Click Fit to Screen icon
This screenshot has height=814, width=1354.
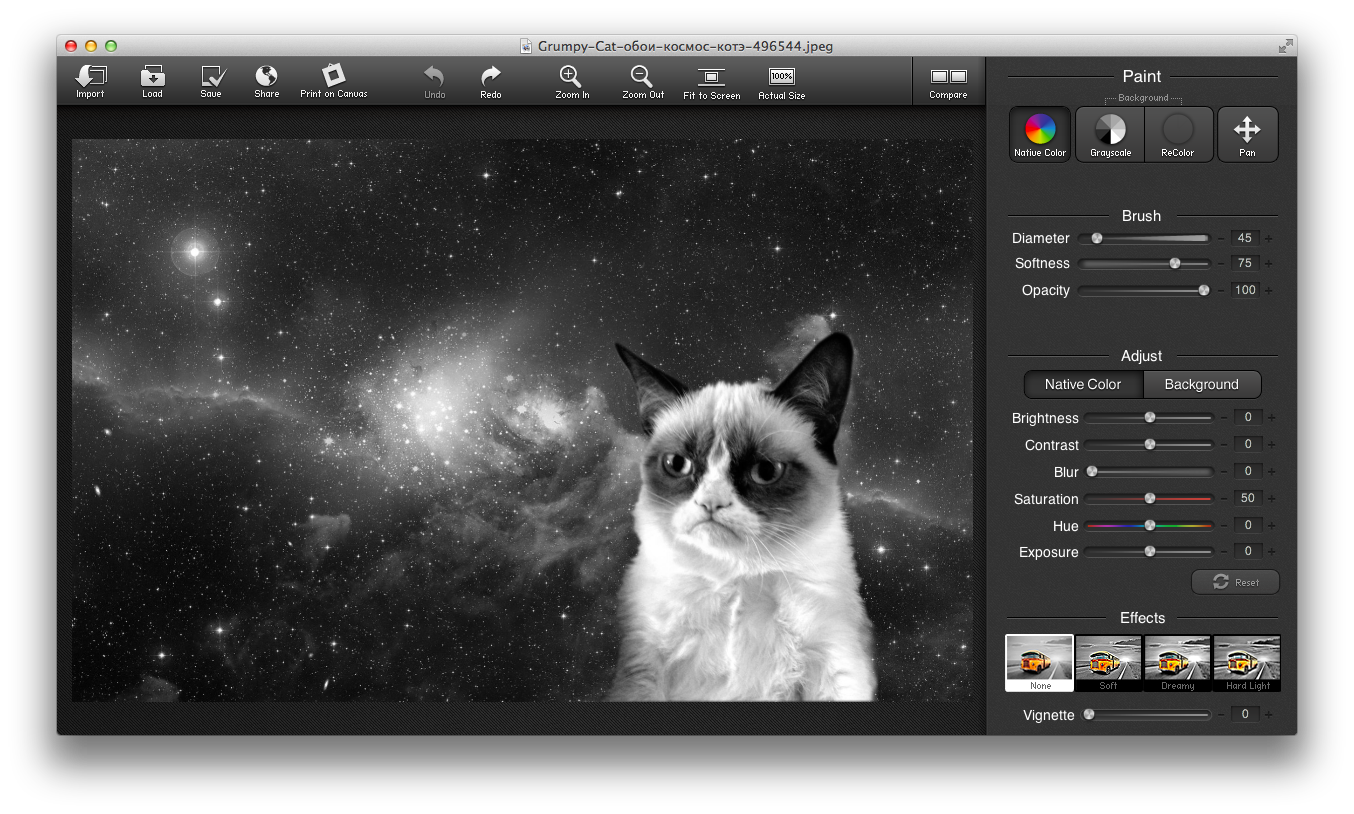point(711,77)
